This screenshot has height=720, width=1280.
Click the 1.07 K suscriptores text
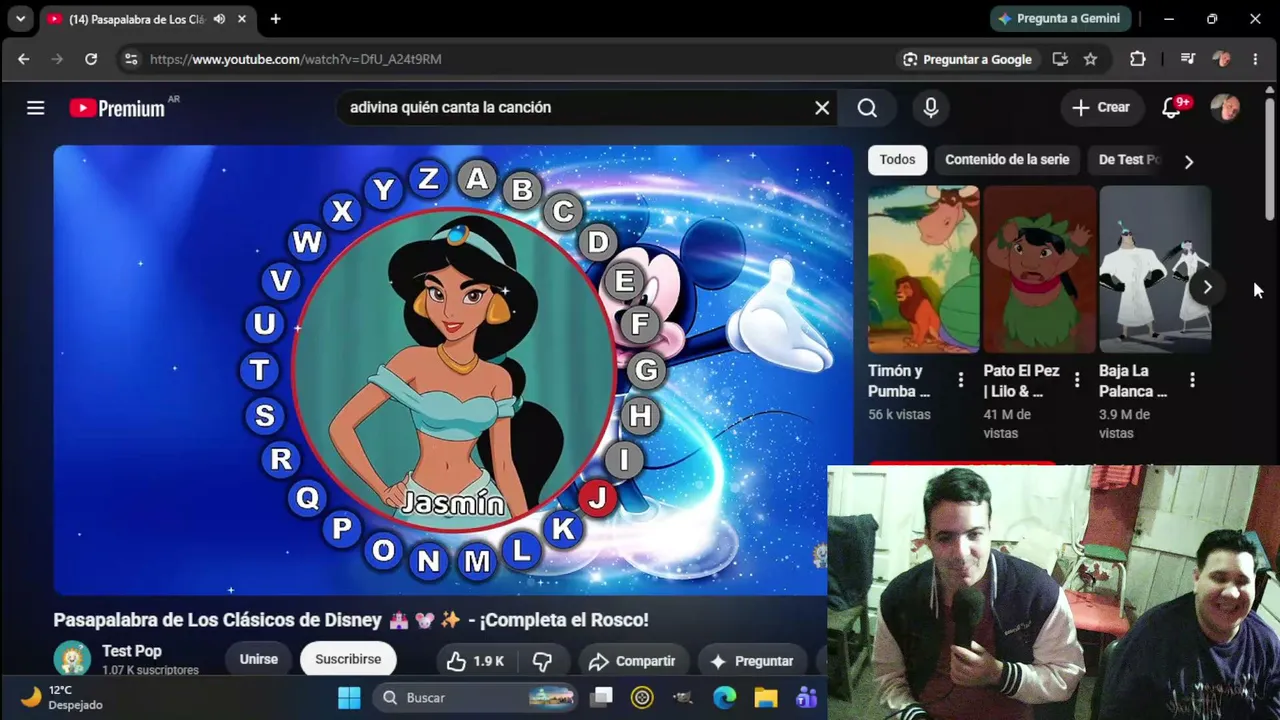coord(150,670)
